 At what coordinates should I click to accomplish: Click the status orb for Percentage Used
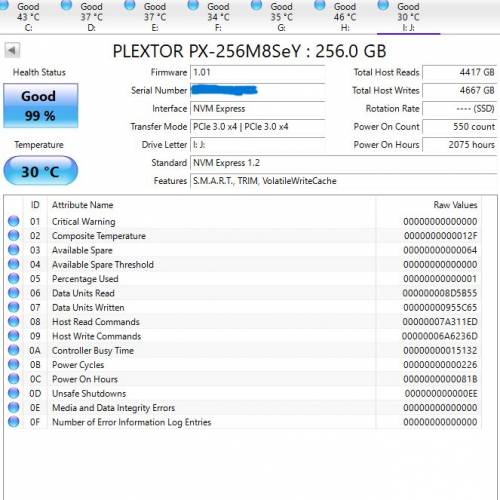14,278
